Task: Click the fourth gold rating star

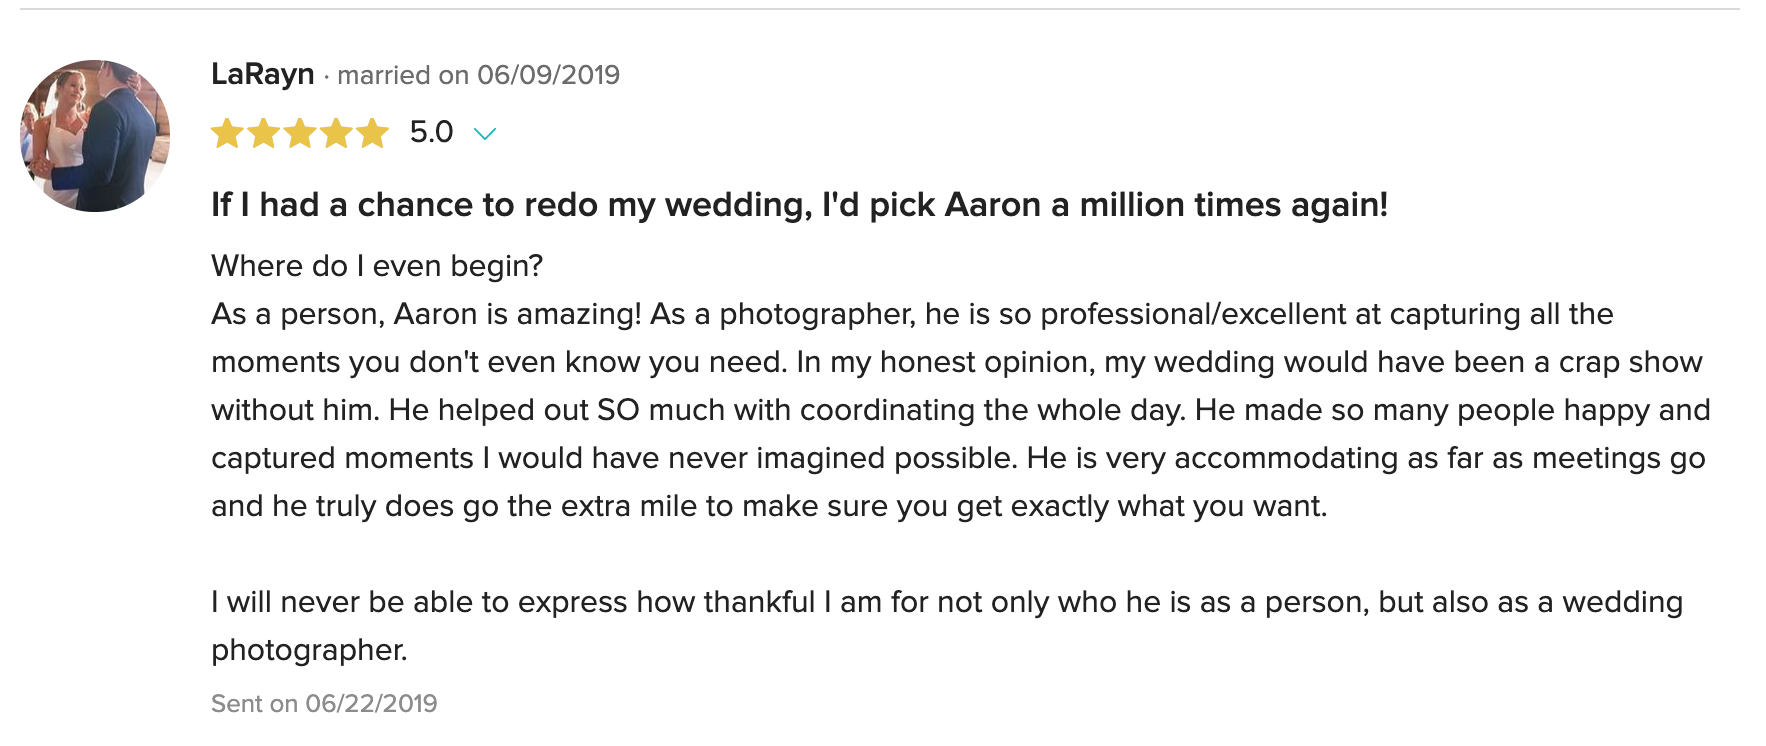Action: point(336,133)
